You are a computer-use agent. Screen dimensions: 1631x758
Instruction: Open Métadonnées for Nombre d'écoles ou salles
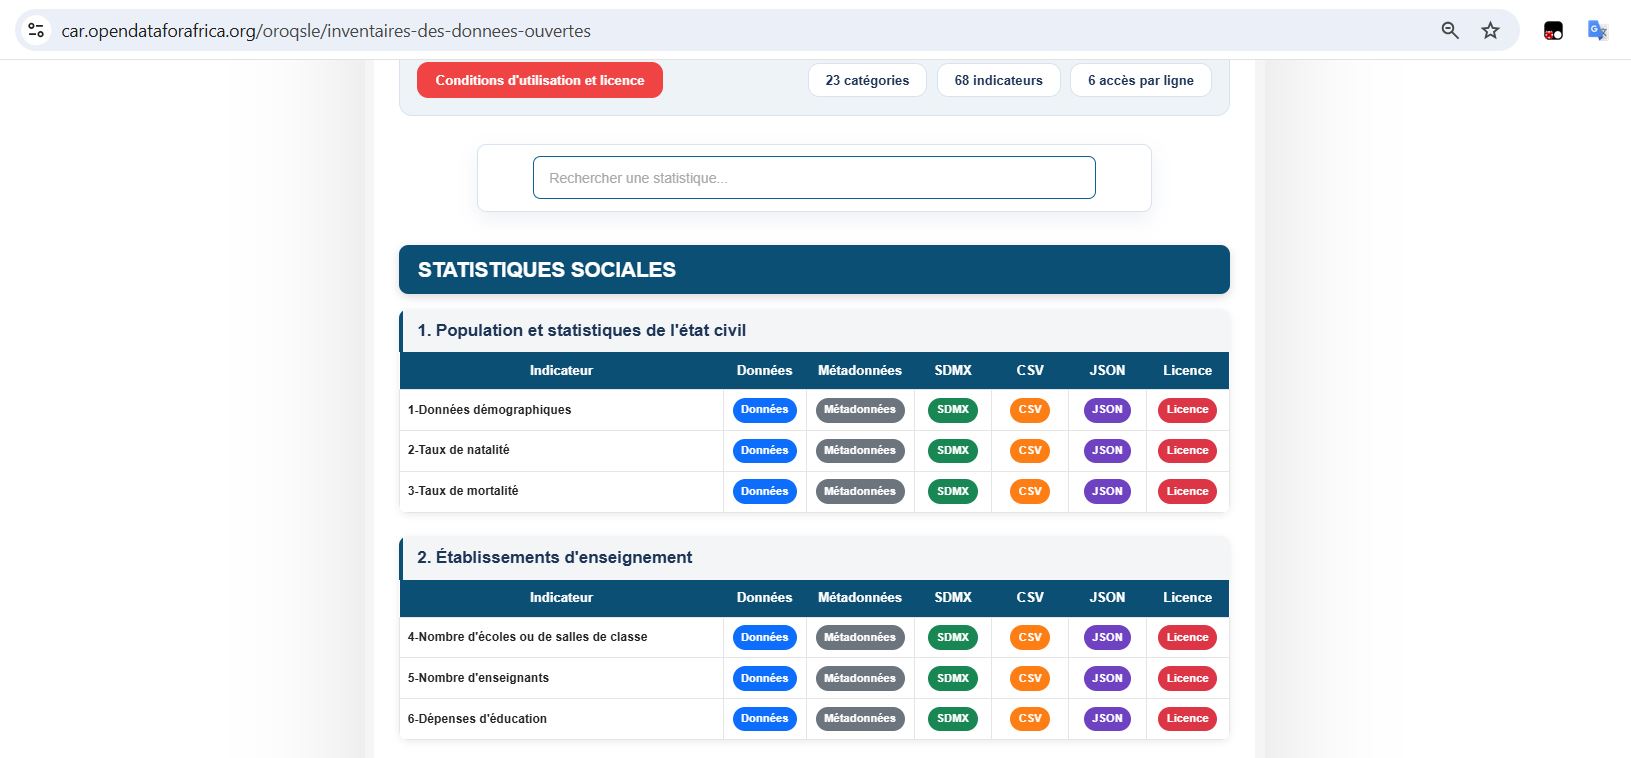(x=860, y=638)
